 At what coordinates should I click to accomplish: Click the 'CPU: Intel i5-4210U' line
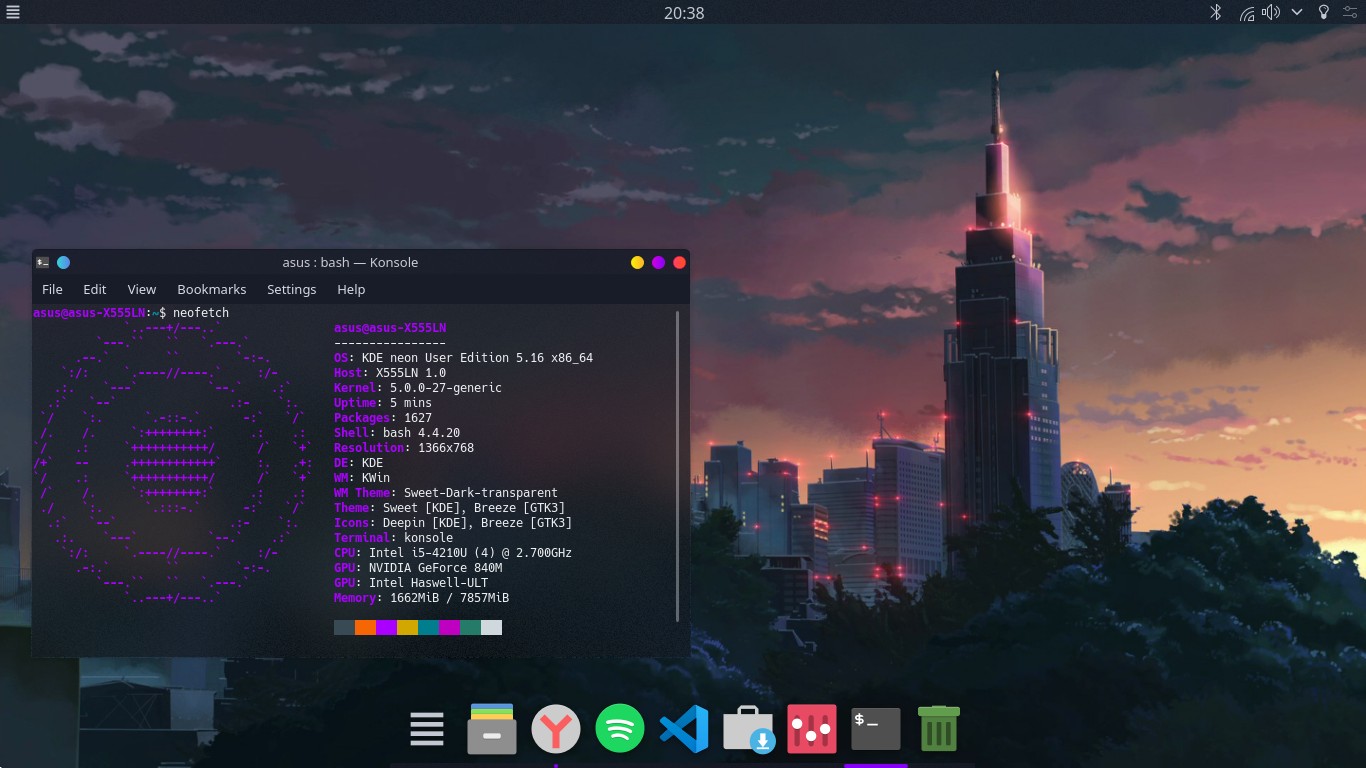coord(453,553)
